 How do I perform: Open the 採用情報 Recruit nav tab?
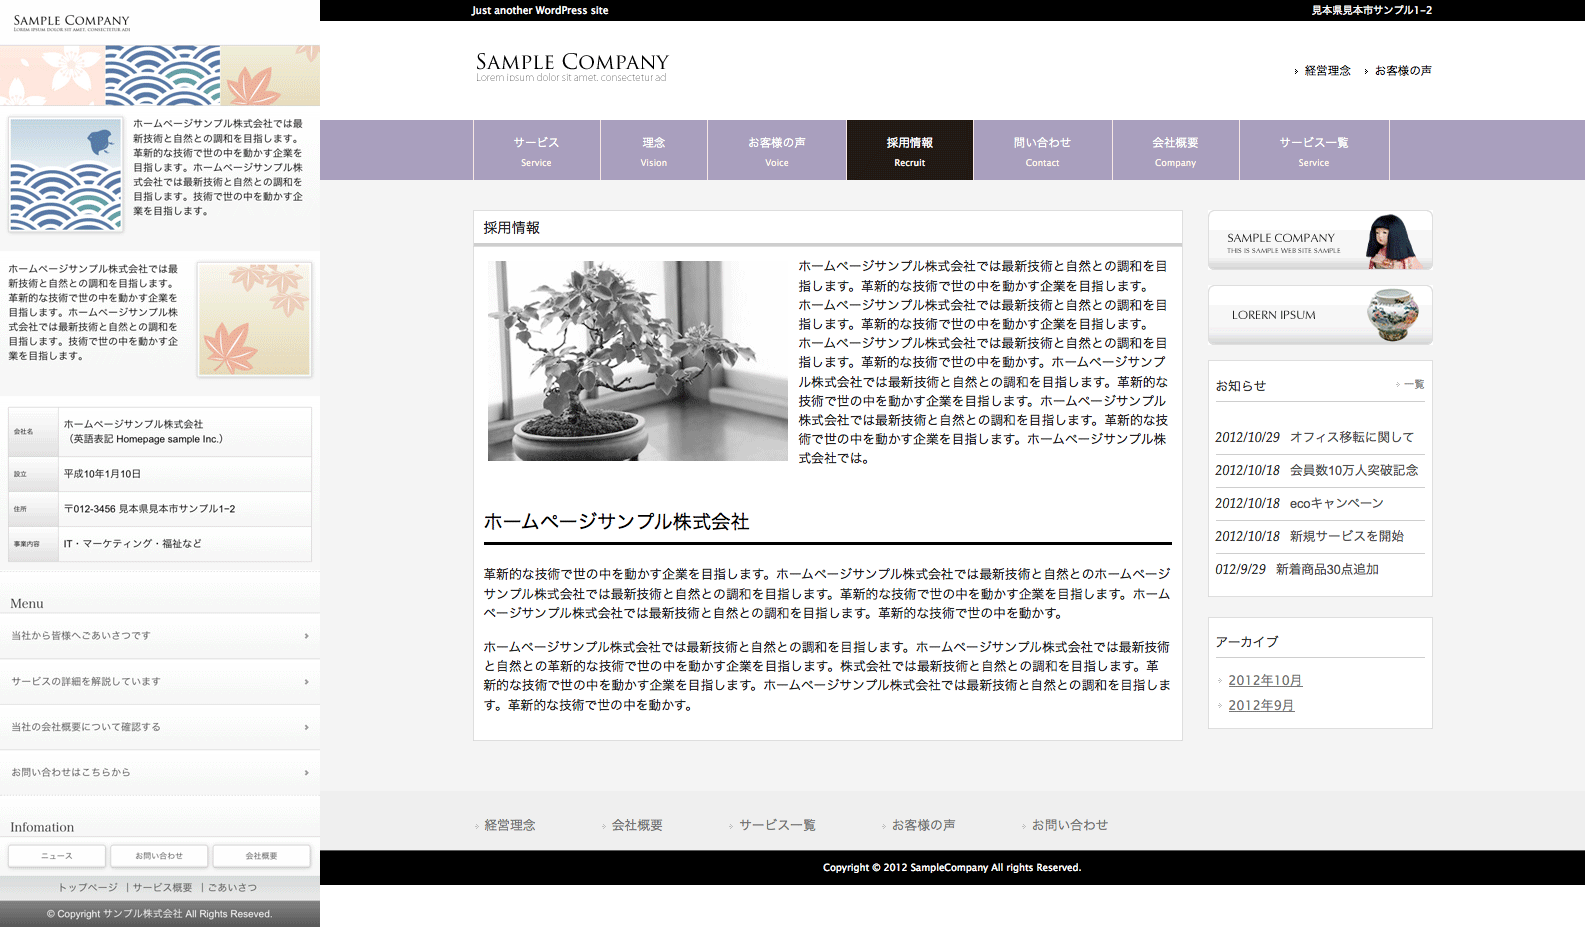click(909, 150)
